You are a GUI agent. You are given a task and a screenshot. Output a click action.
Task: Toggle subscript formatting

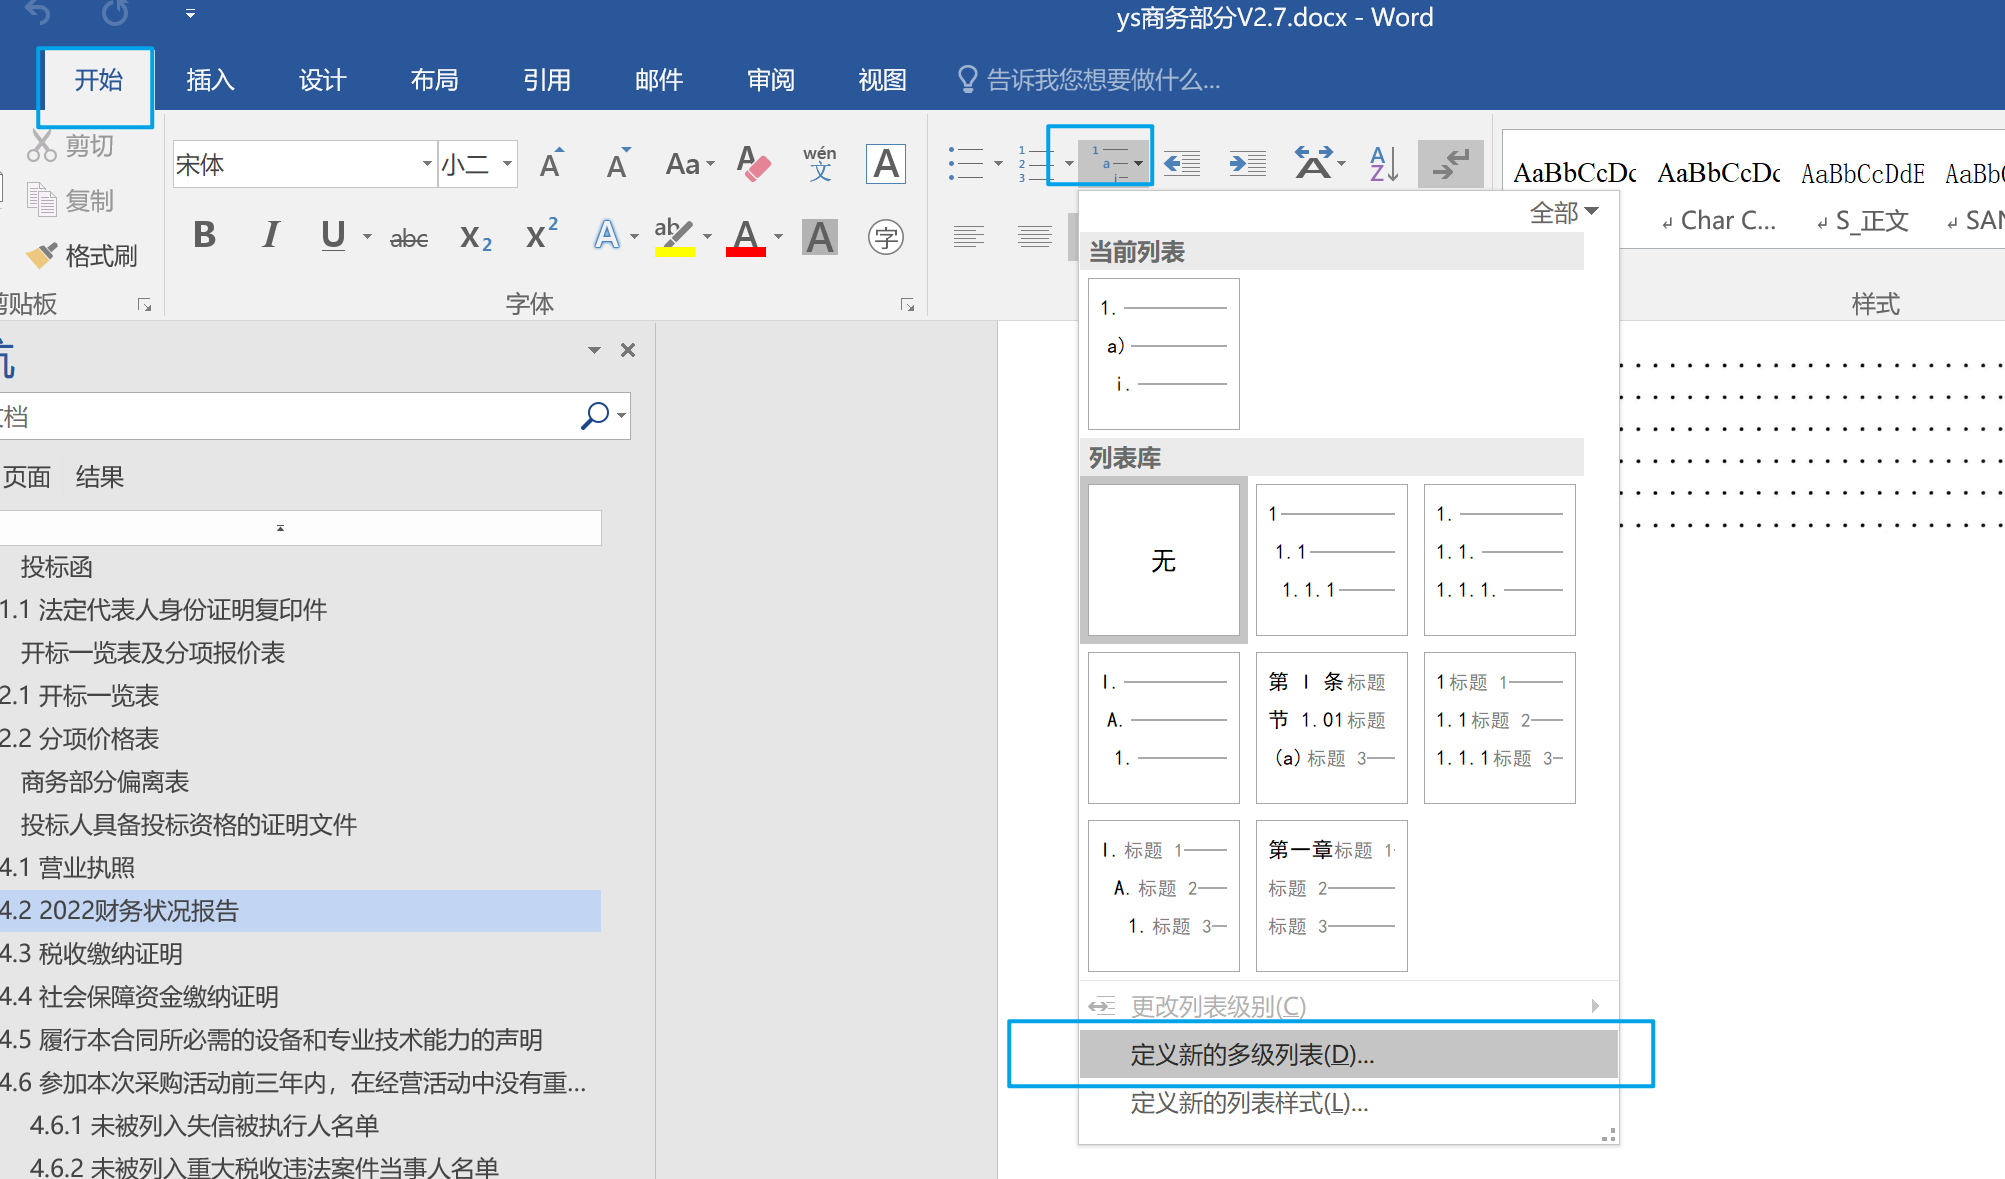coord(476,238)
